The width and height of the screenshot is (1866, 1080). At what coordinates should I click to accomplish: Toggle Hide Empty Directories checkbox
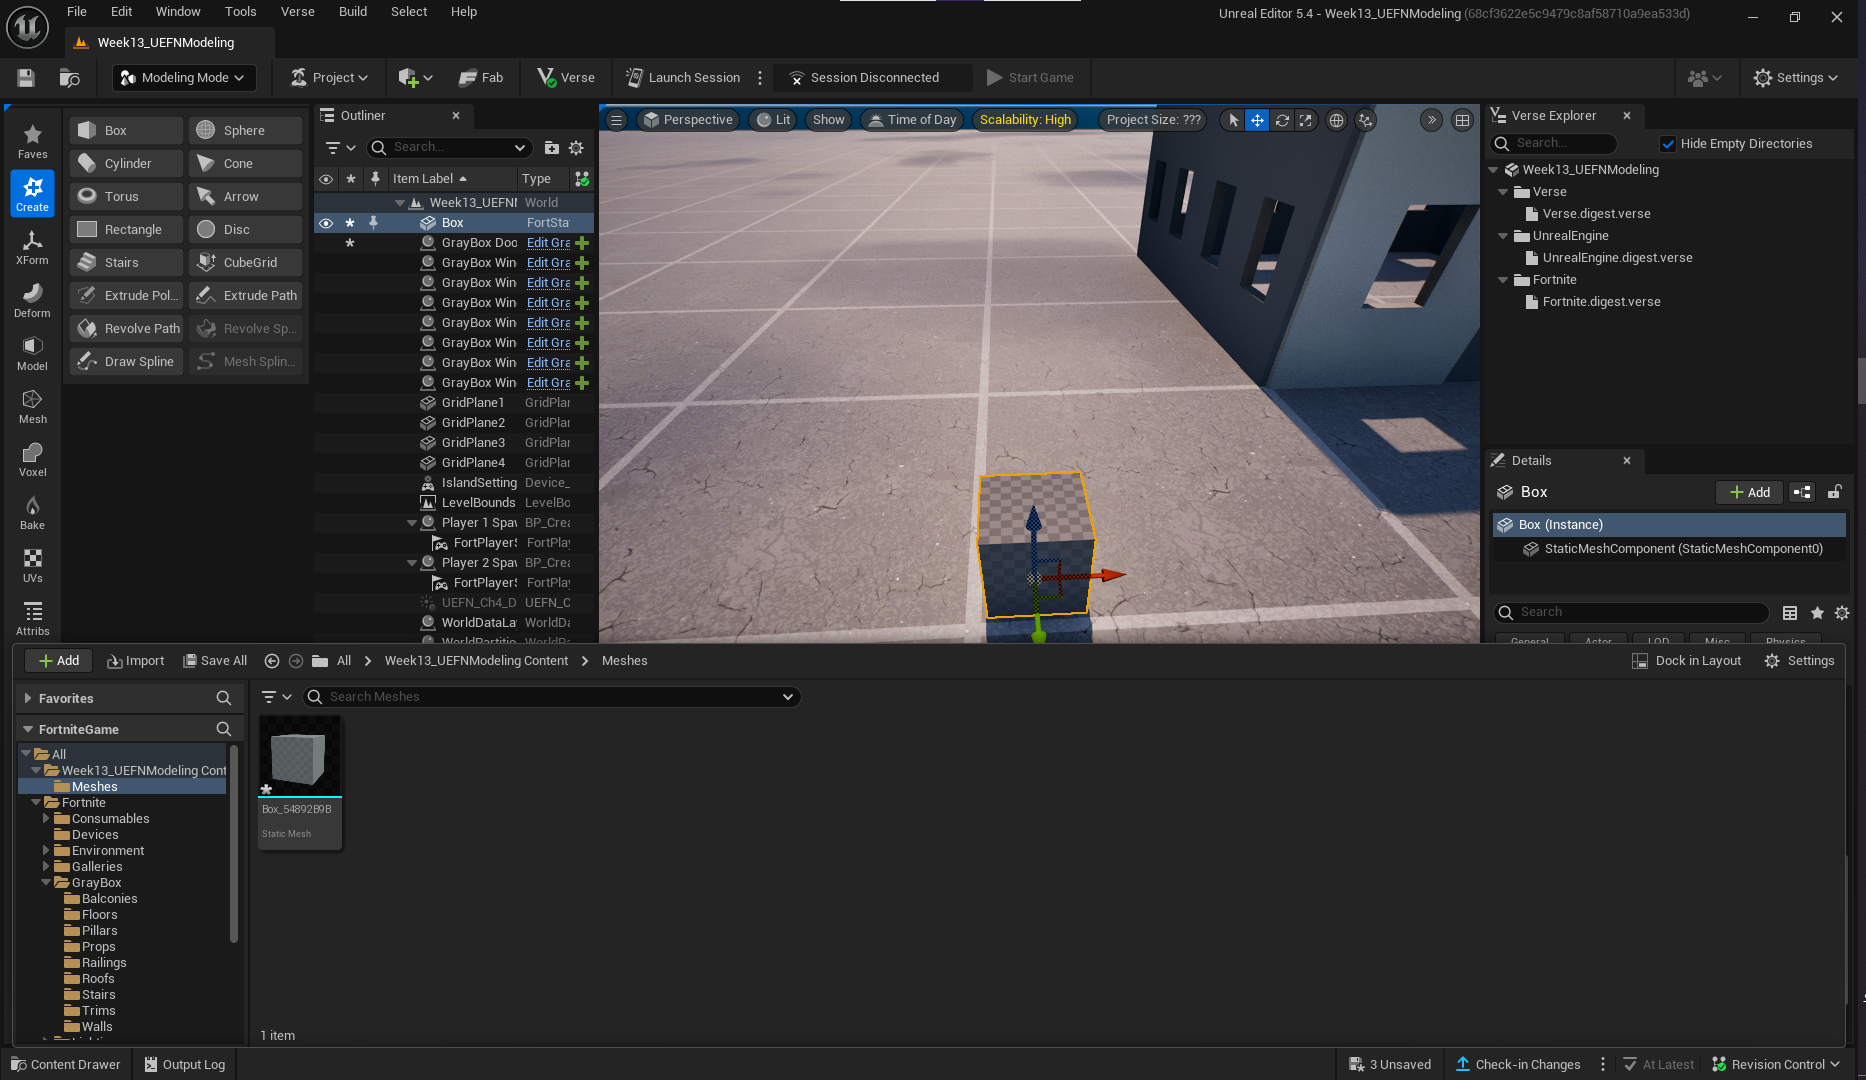[x=1668, y=144]
